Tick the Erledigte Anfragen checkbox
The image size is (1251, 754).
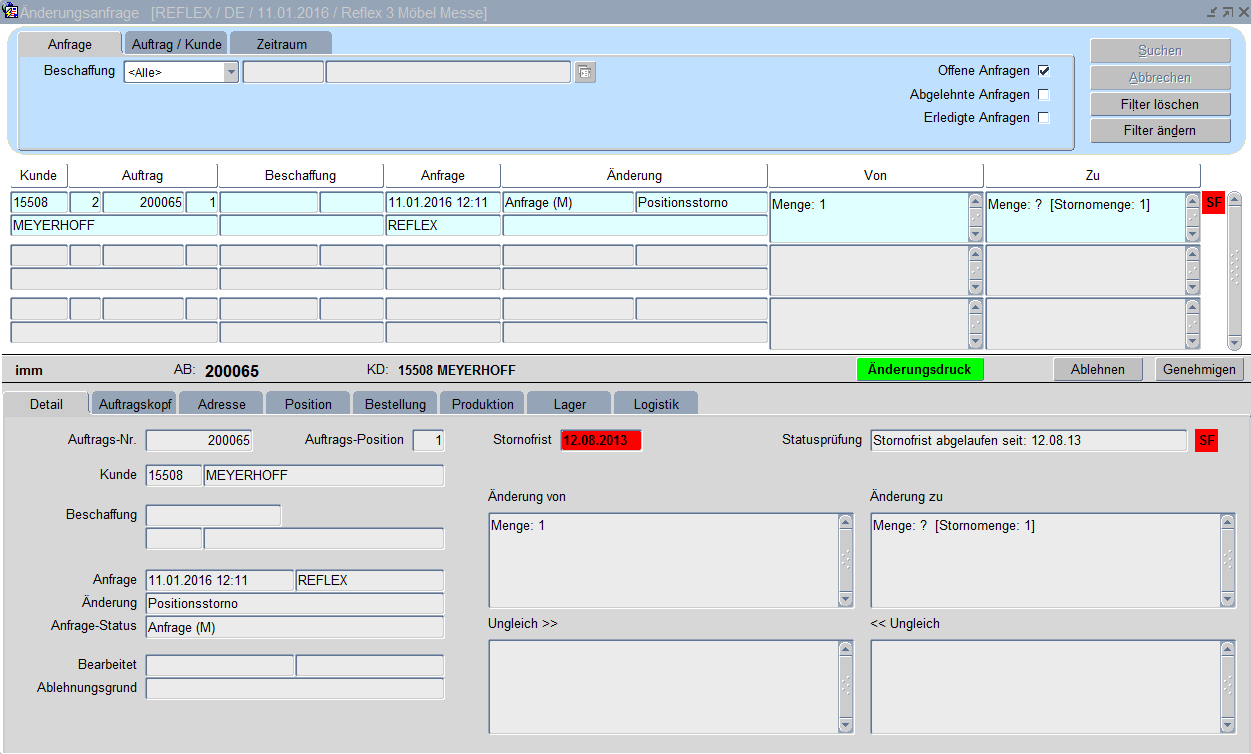pos(1043,118)
